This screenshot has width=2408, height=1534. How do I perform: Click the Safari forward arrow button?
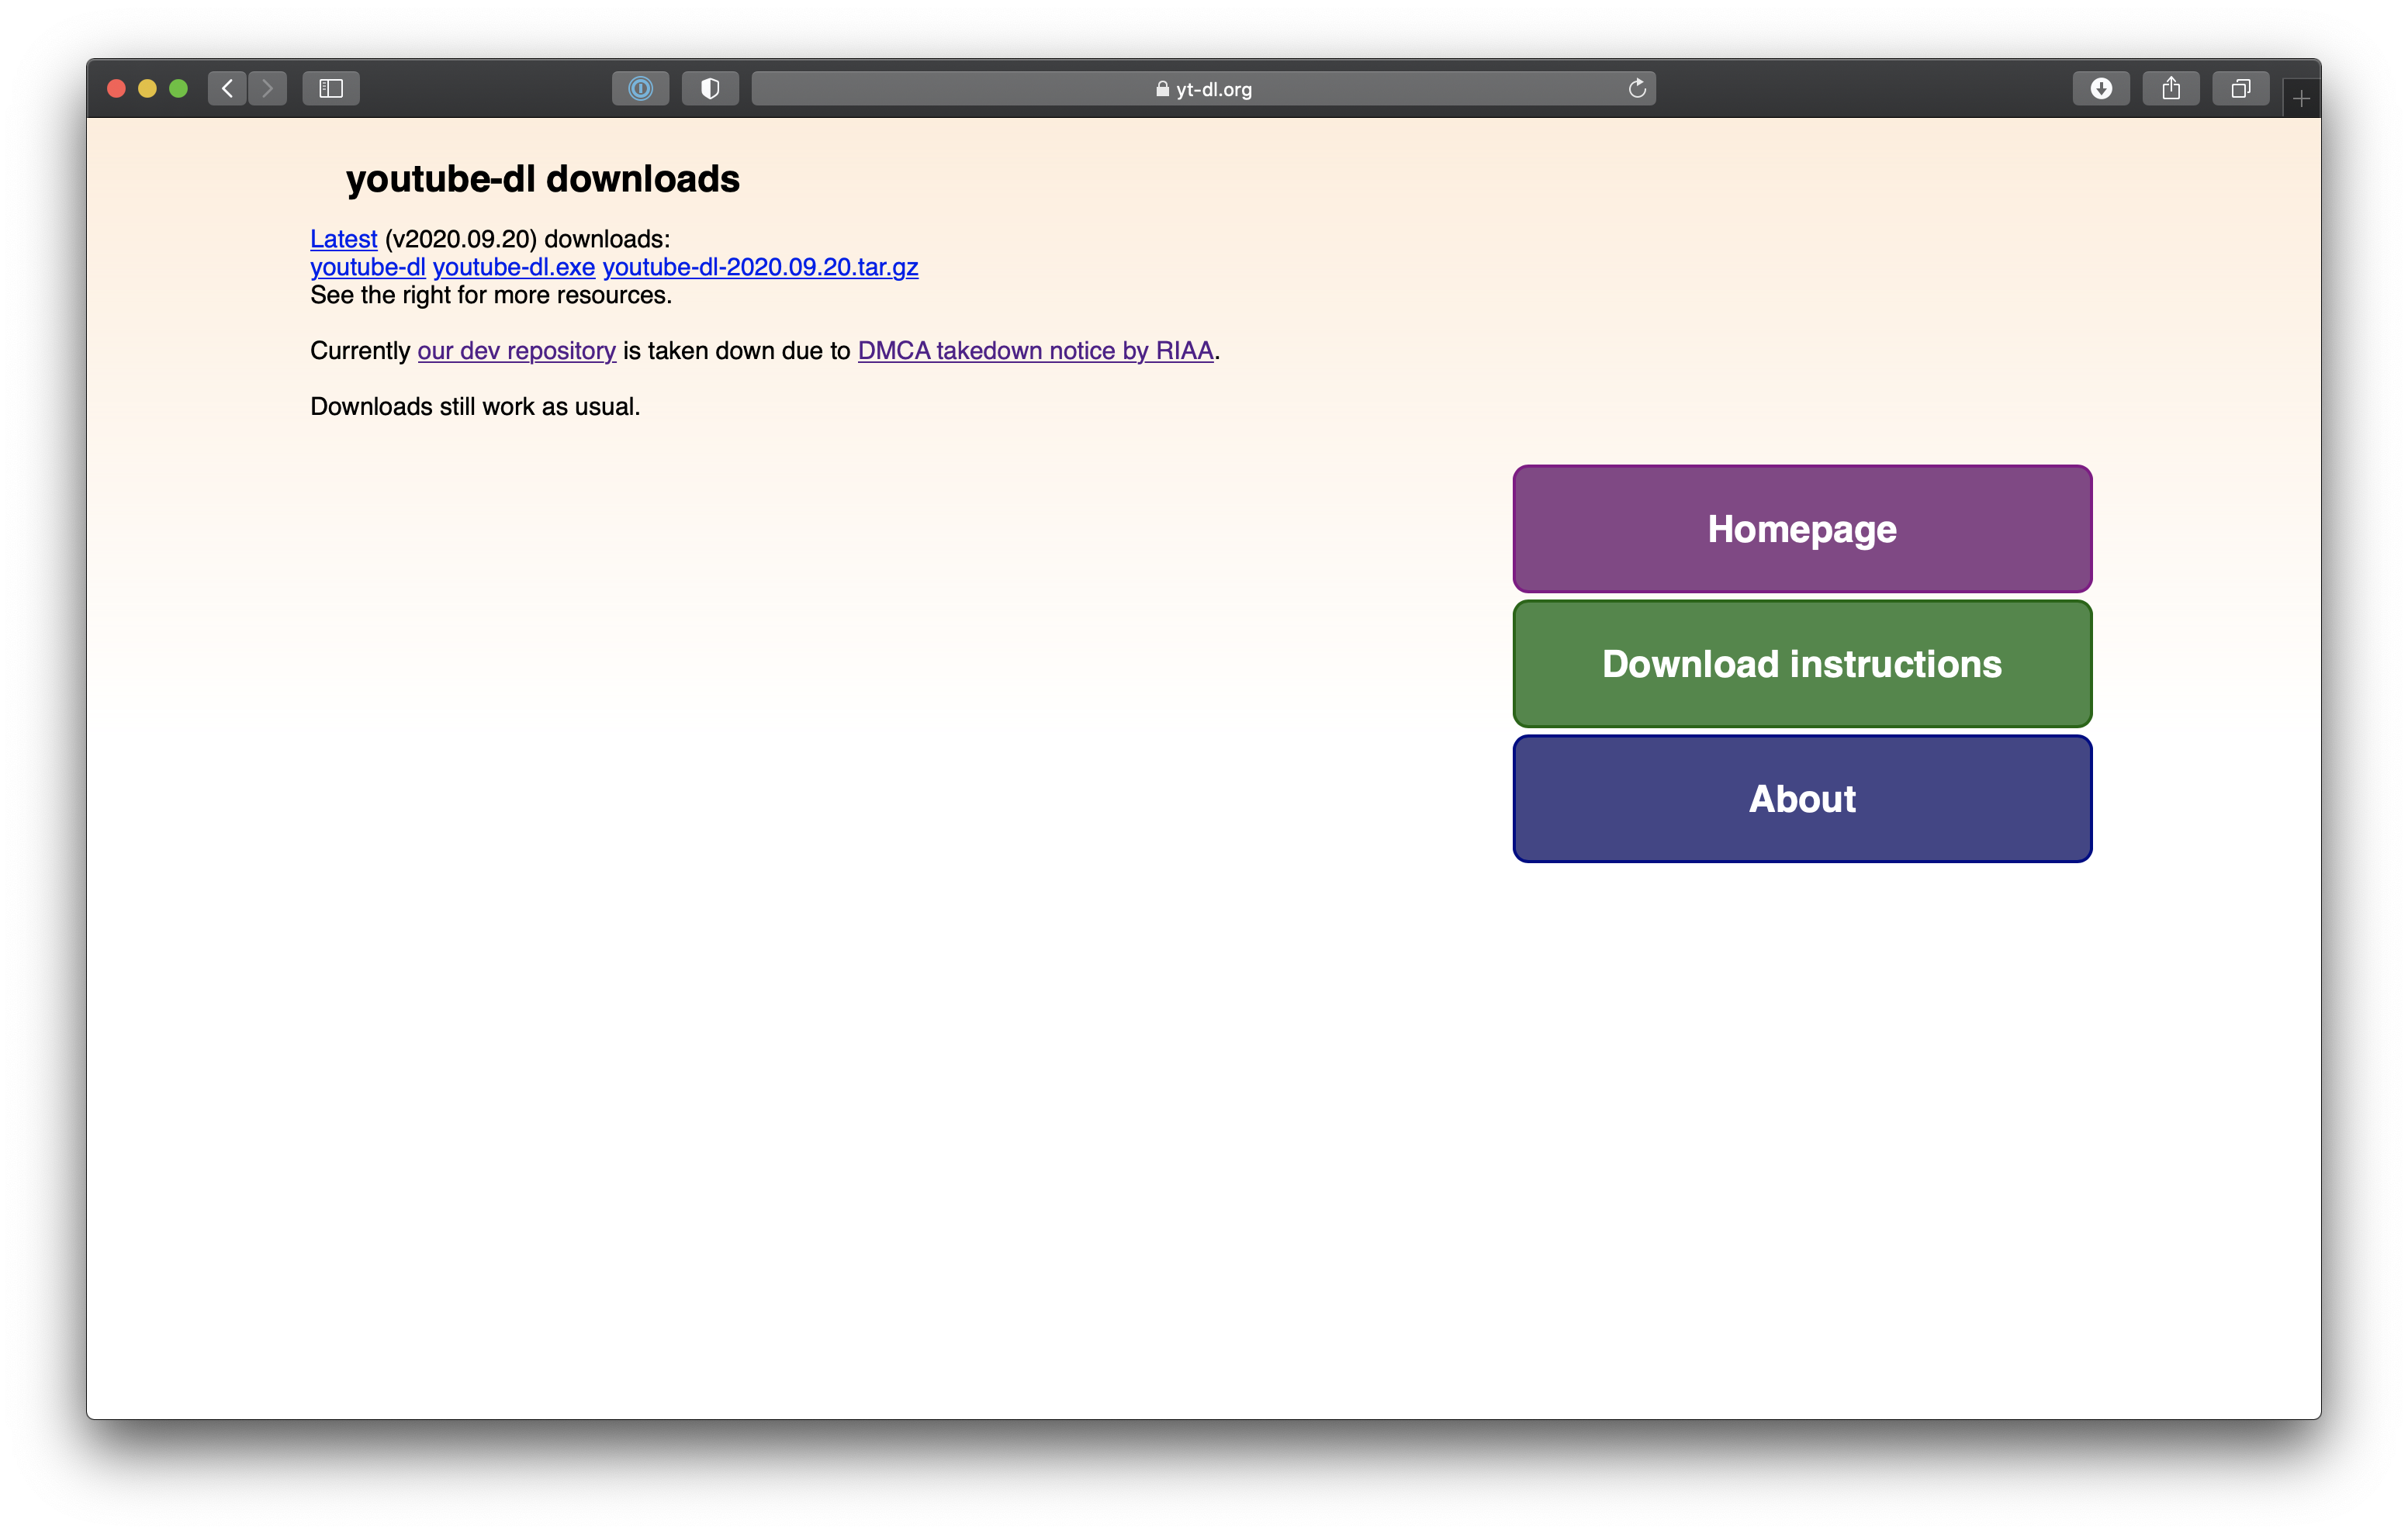click(267, 88)
